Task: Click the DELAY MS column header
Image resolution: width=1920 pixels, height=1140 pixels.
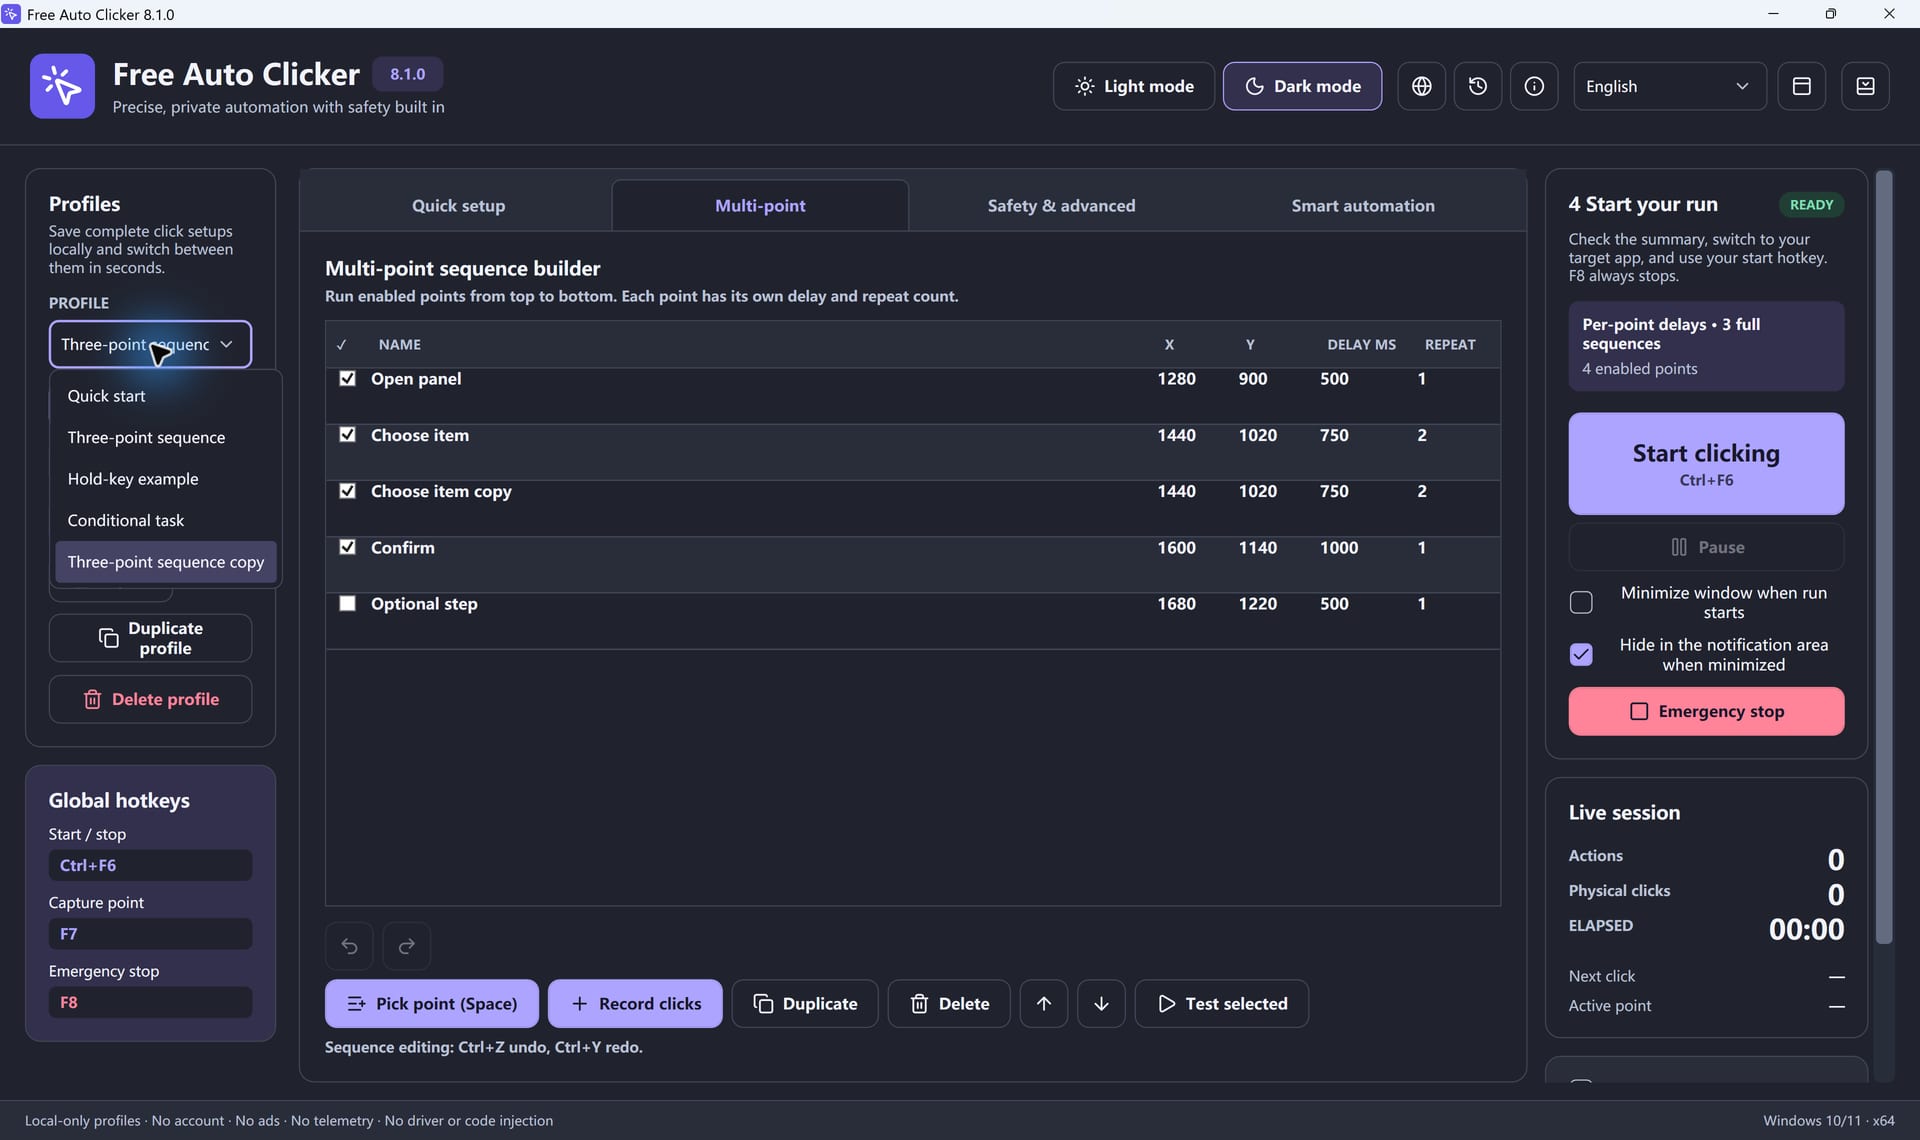Action: click(1361, 344)
